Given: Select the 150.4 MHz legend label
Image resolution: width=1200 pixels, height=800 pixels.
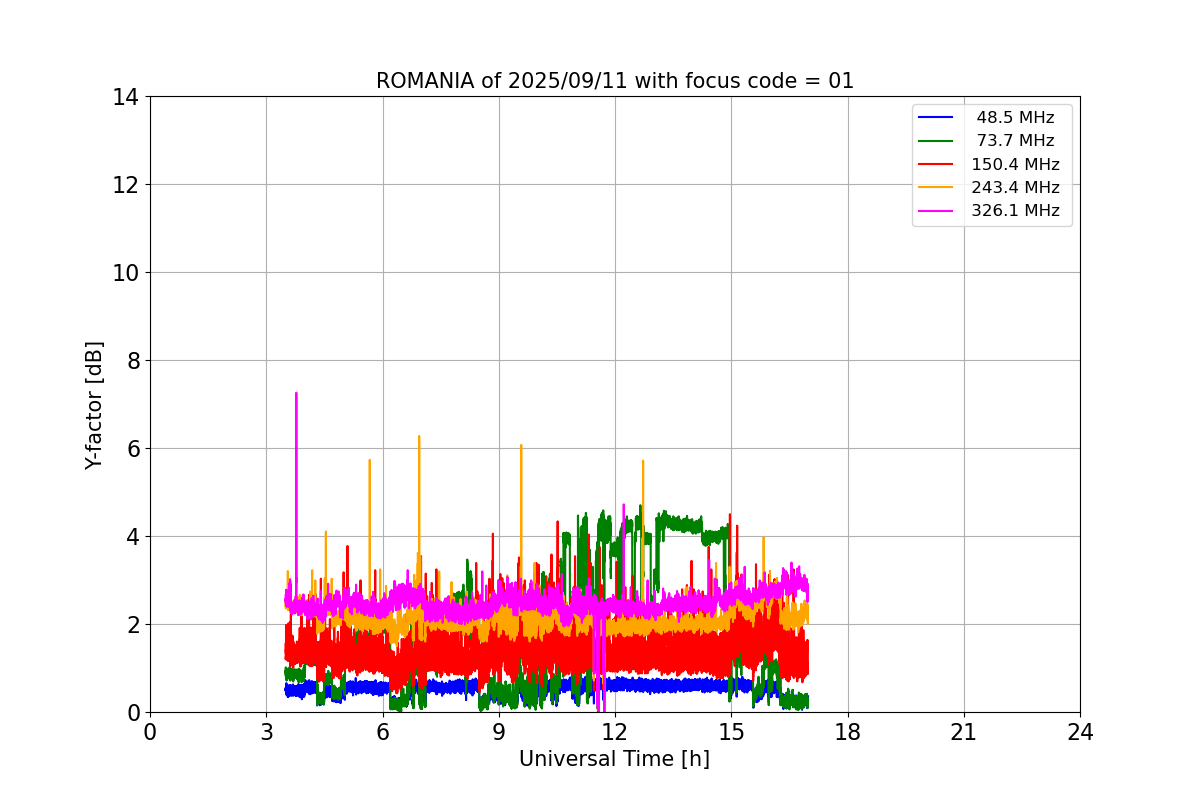Looking at the screenshot, I should point(1015,165).
